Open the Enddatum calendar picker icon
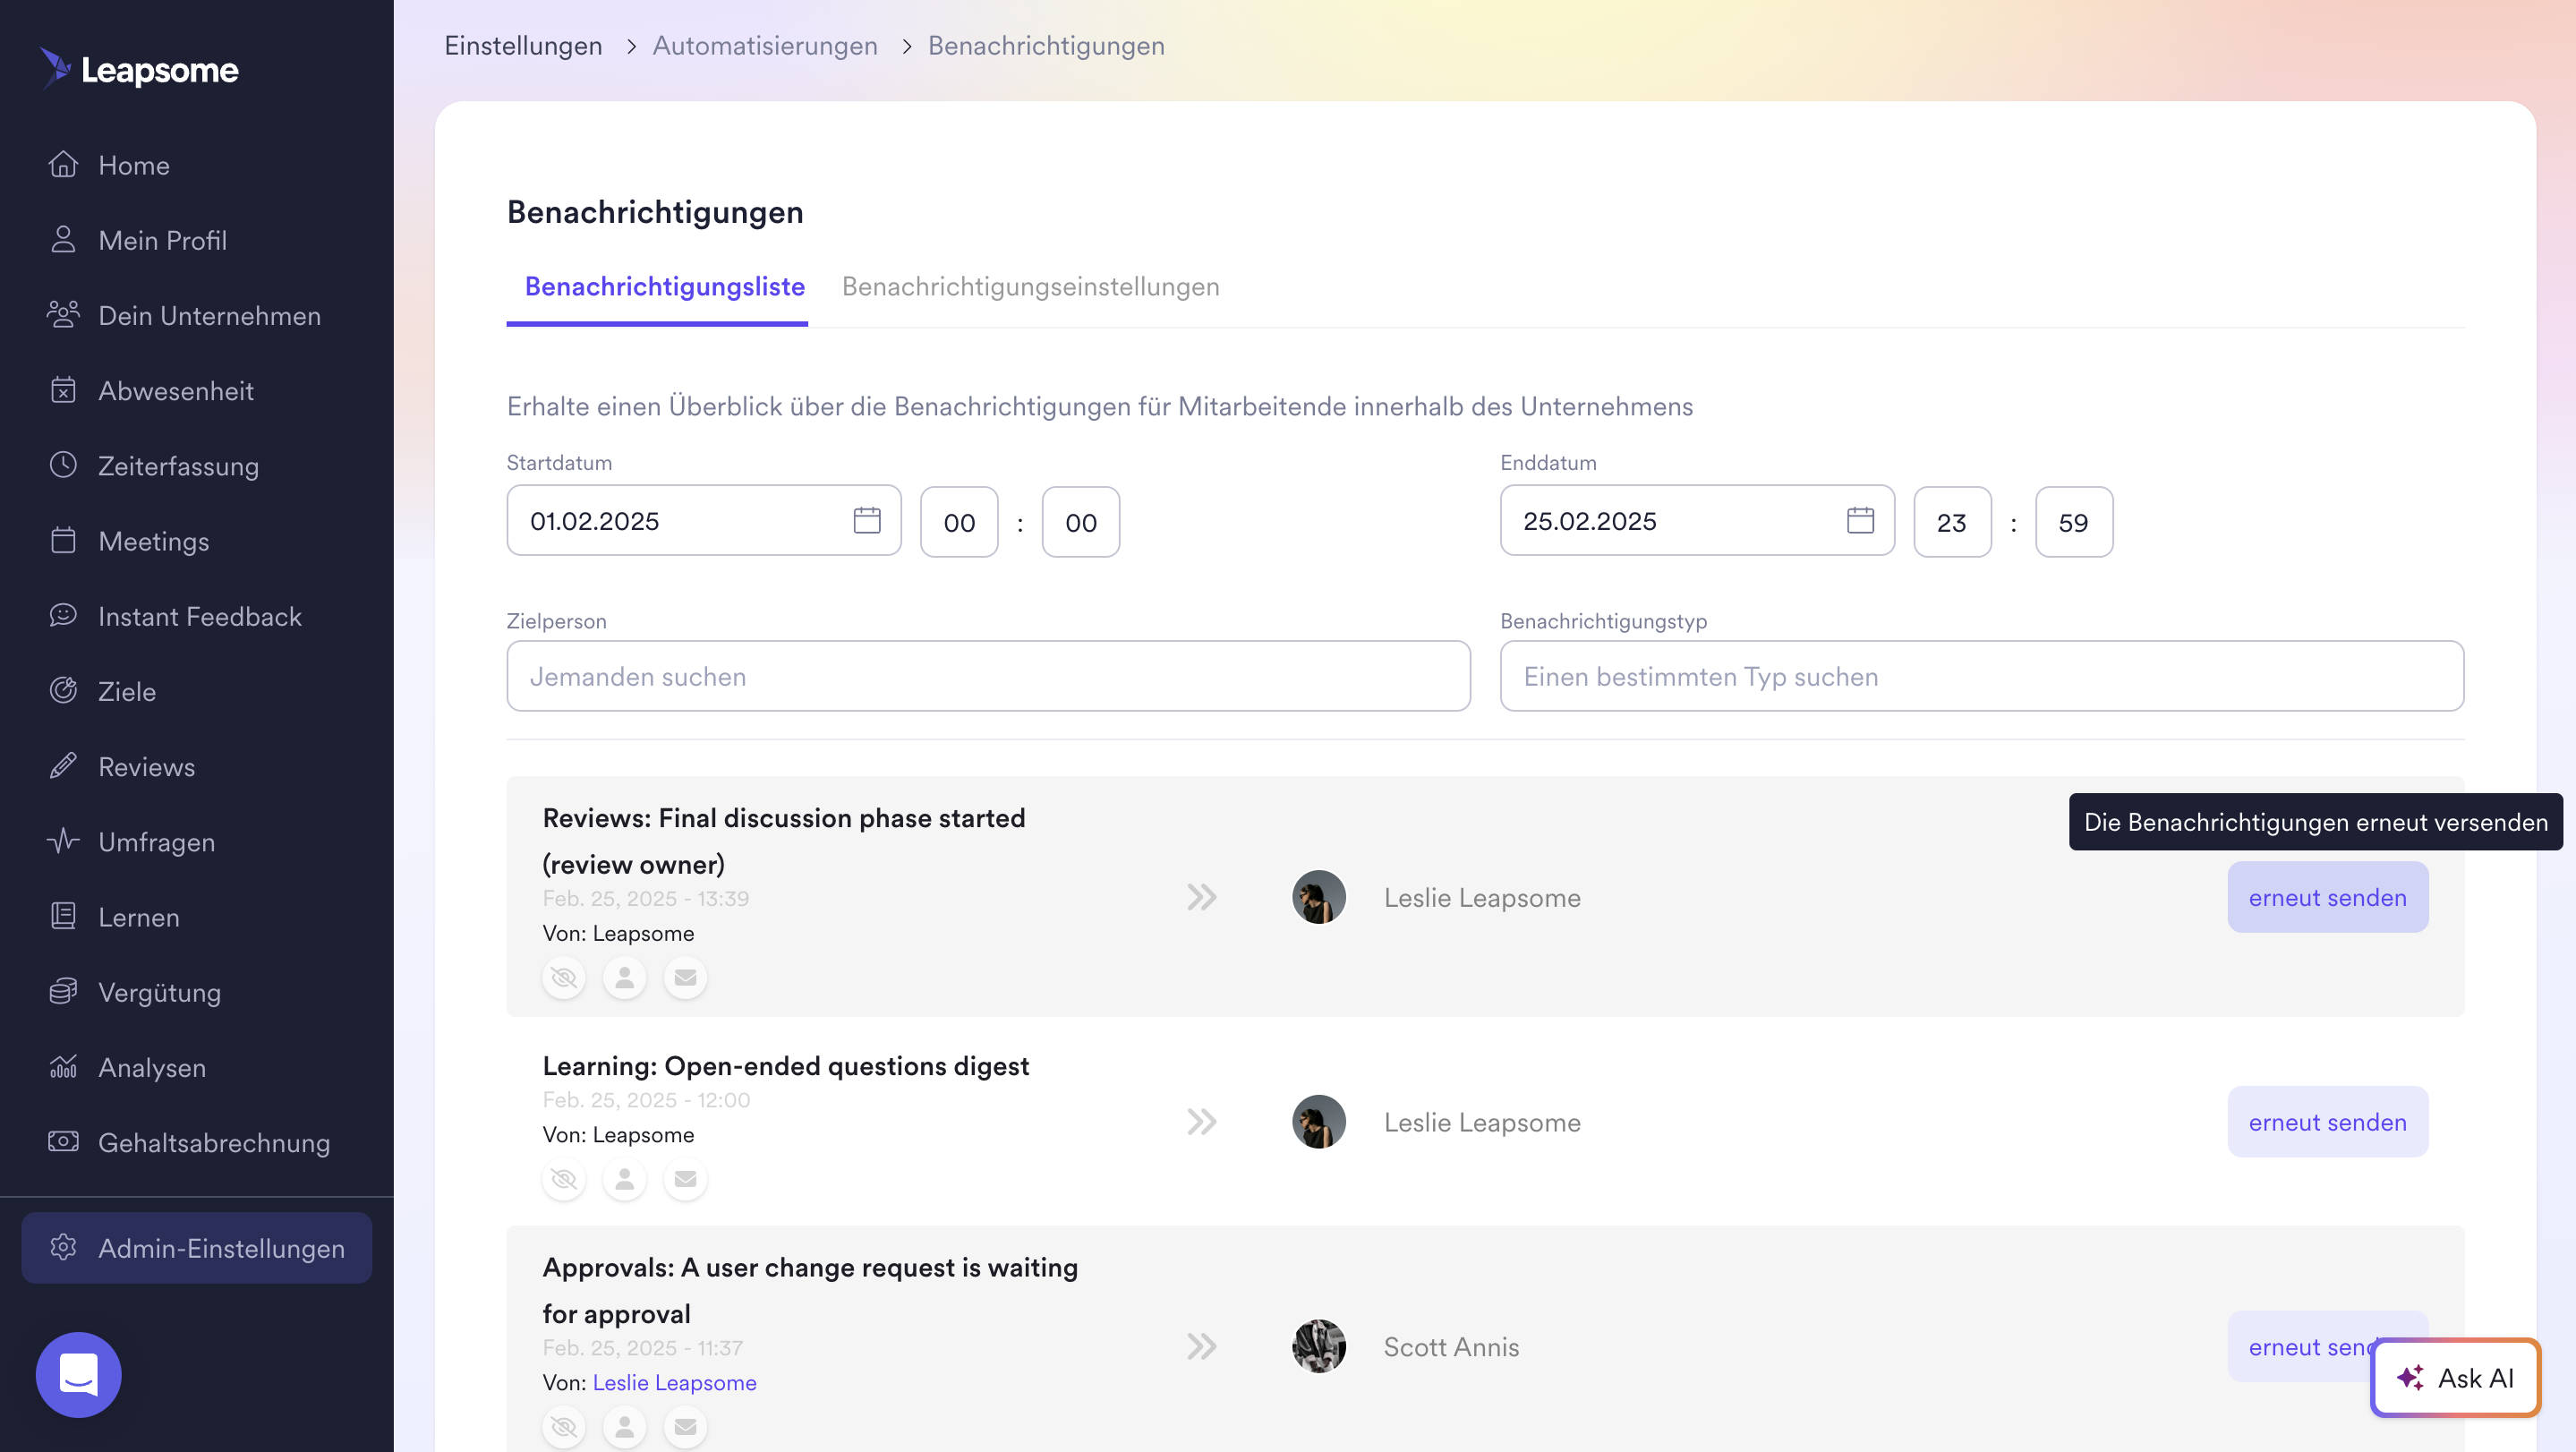Viewport: 2576px width, 1452px height. pos(1860,520)
